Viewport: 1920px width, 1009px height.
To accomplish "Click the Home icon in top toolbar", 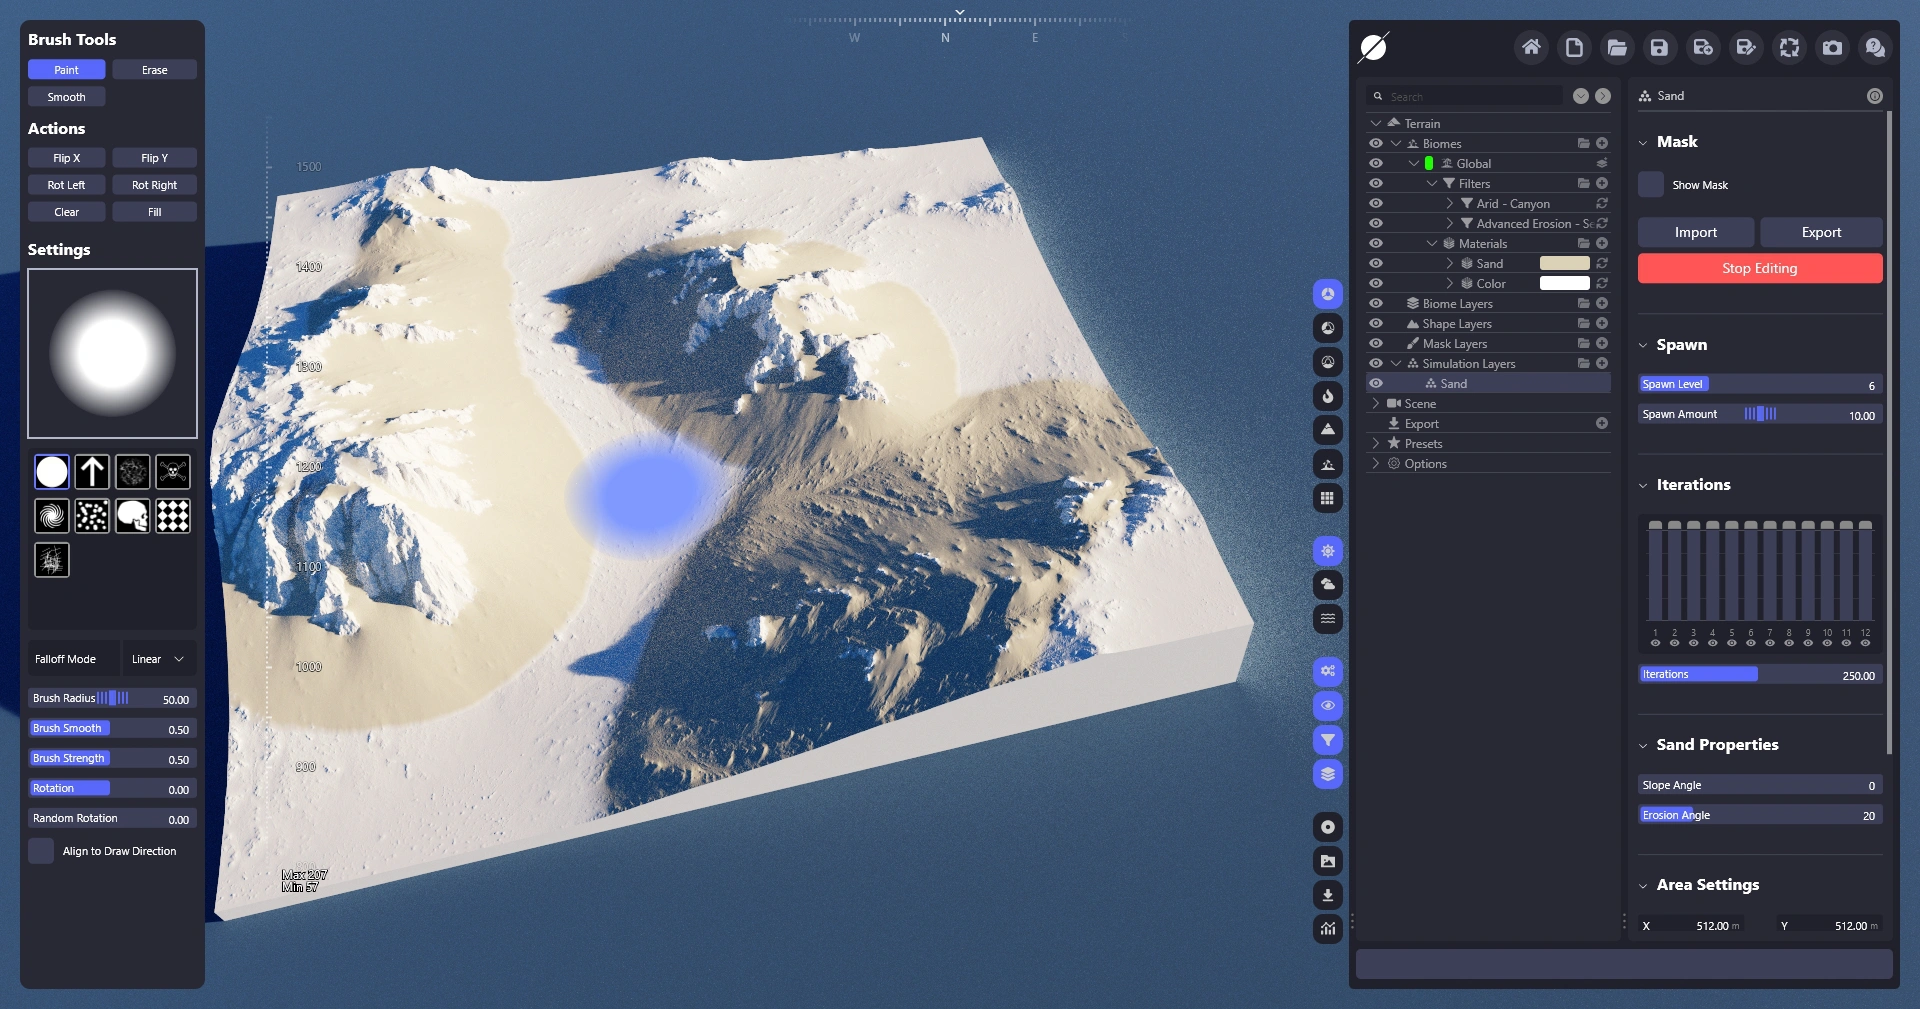I will [1531, 47].
